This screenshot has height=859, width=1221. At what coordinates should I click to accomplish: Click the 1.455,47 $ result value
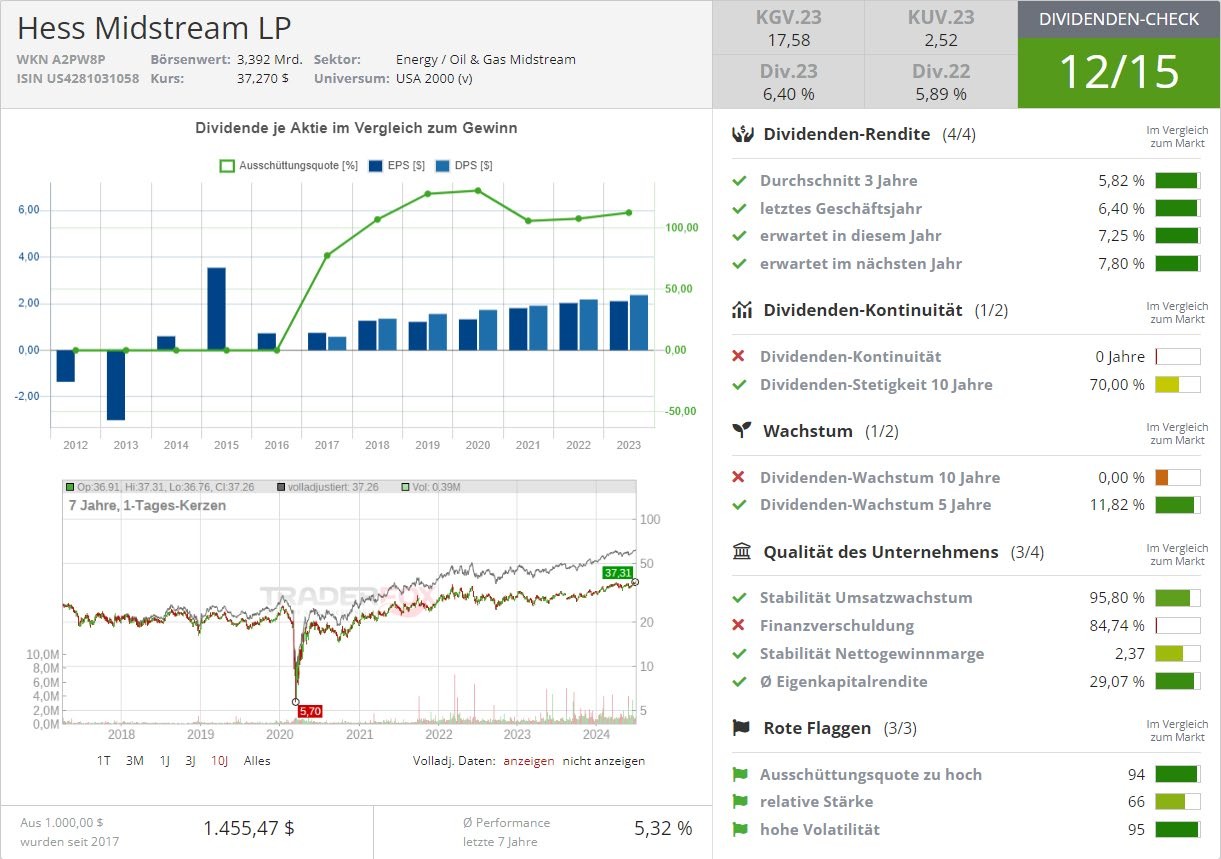[249, 828]
